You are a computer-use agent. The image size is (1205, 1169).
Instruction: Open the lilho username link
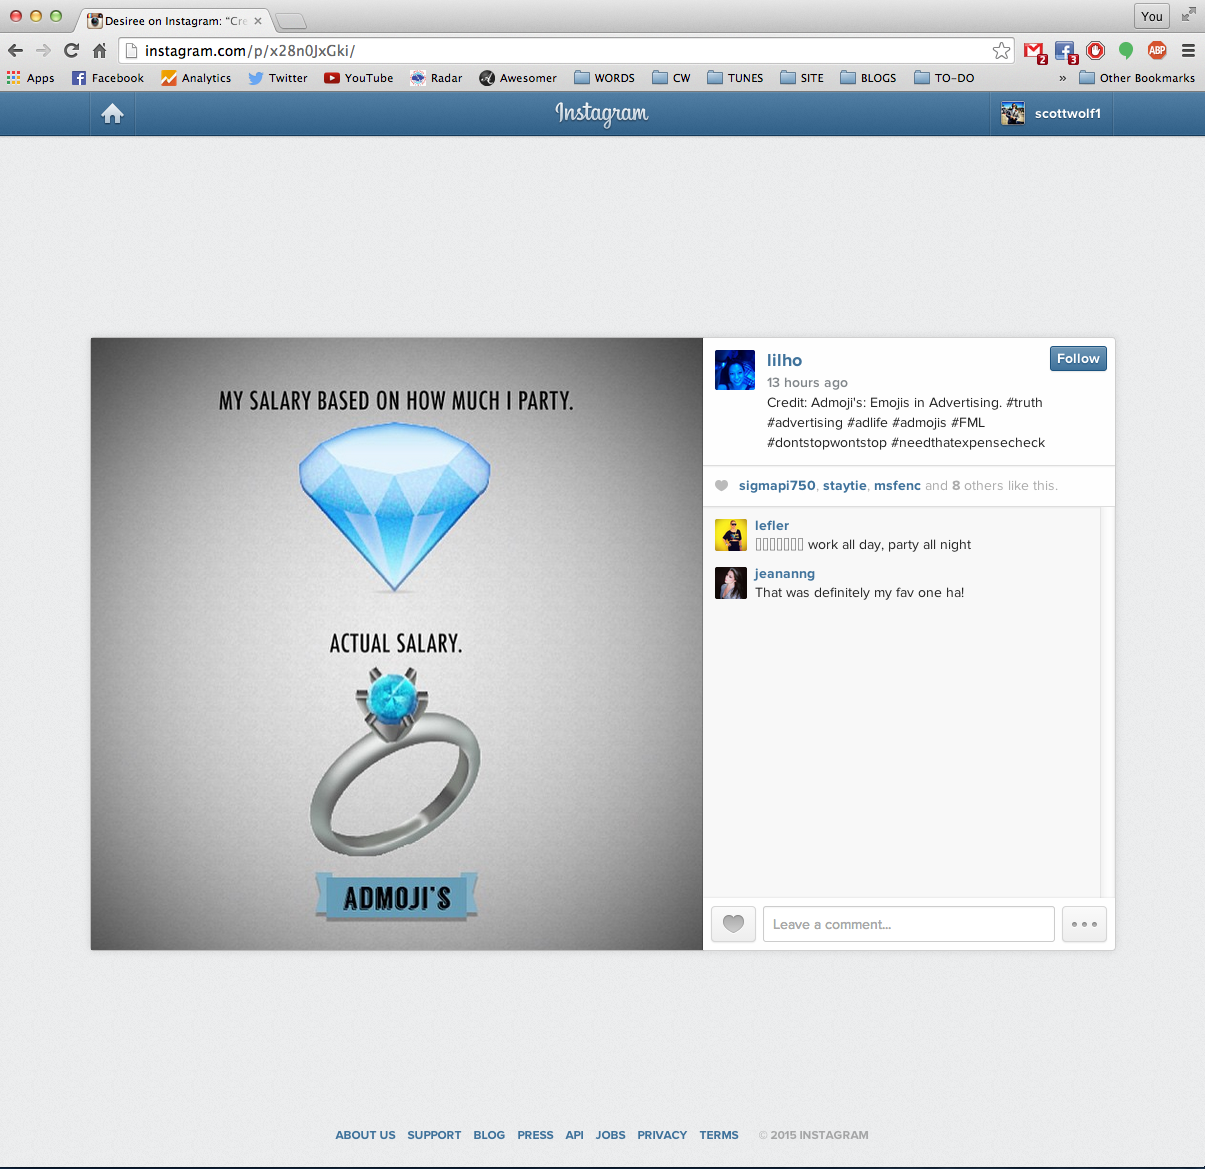click(x=784, y=360)
